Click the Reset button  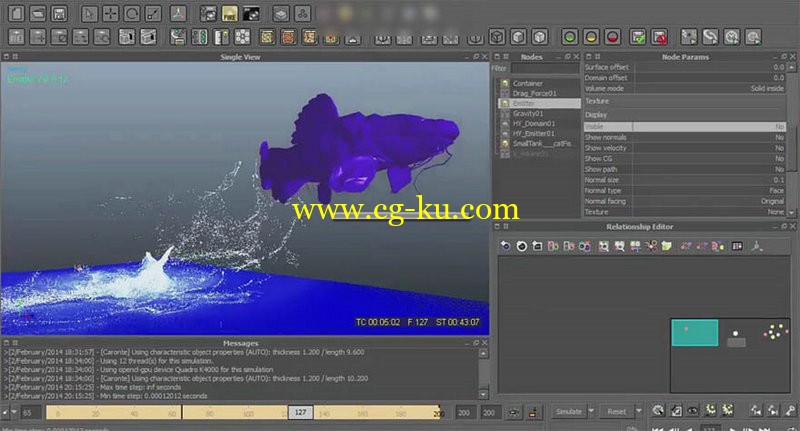click(616, 412)
